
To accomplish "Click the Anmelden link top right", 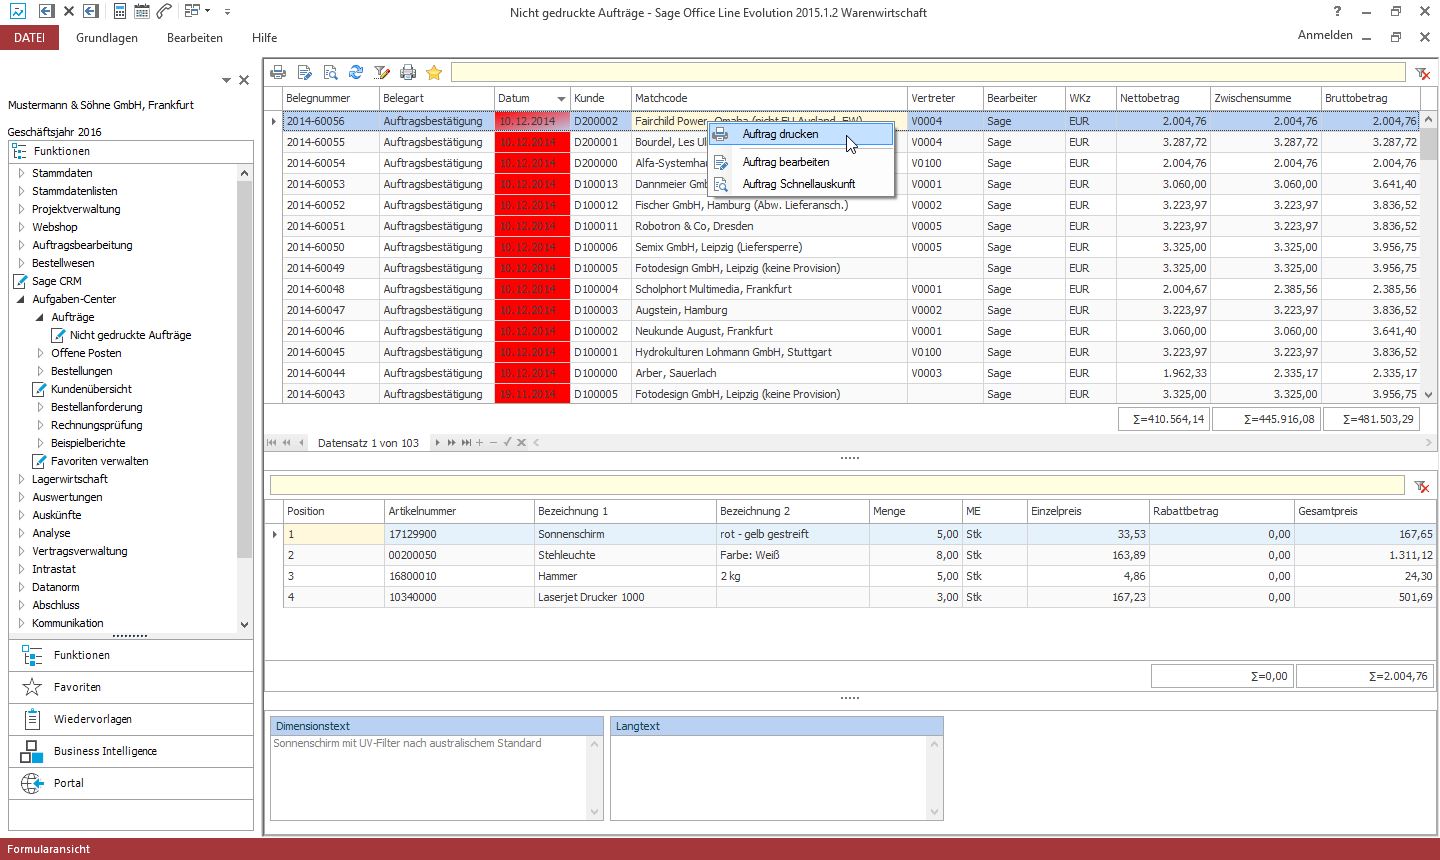I will point(1325,35).
